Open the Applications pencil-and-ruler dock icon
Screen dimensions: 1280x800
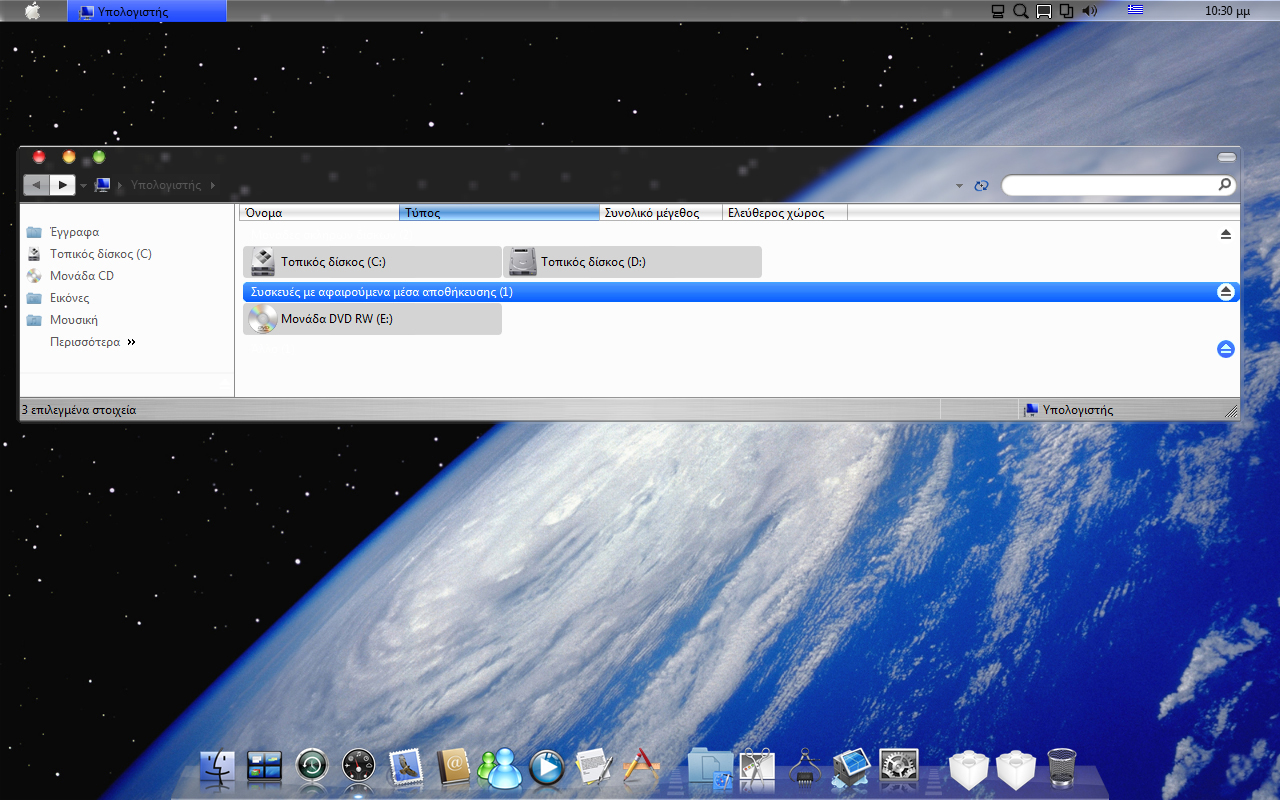coord(641,767)
